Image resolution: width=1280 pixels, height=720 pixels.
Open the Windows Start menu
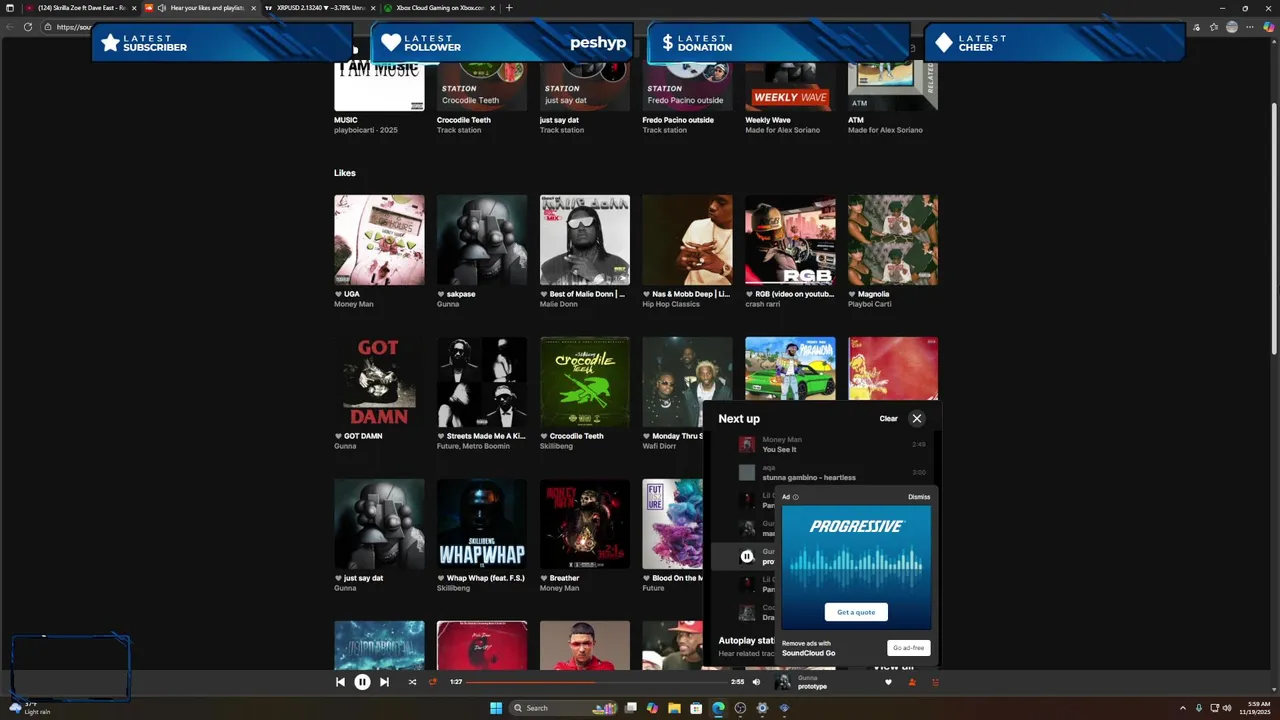(x=496, y=708)
